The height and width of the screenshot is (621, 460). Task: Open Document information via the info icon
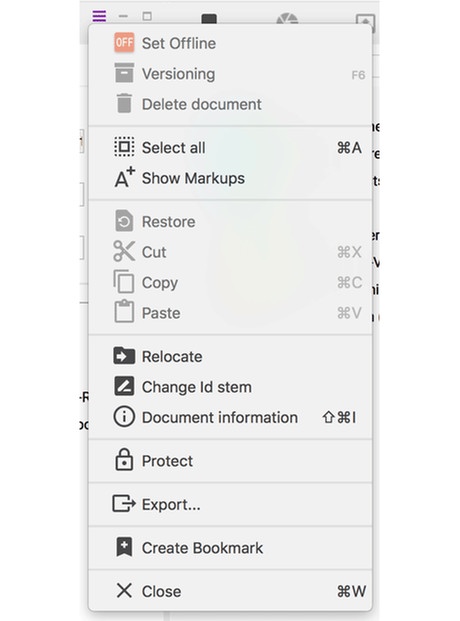click(x=124, y=417)
